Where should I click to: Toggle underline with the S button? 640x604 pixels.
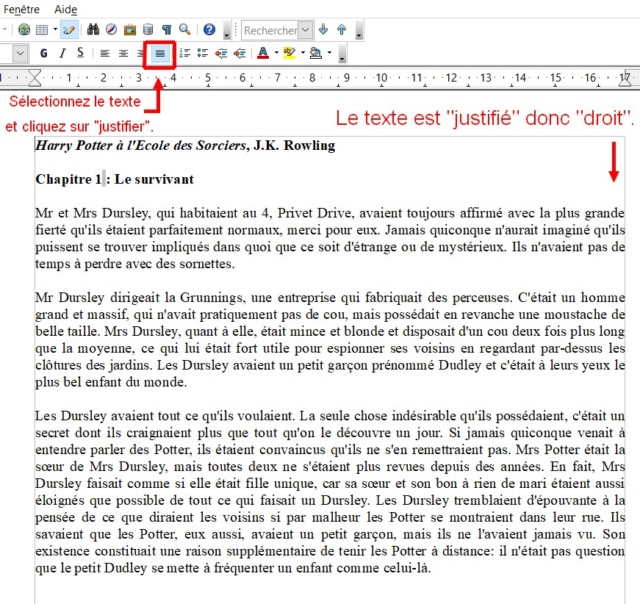pos(80,53)
